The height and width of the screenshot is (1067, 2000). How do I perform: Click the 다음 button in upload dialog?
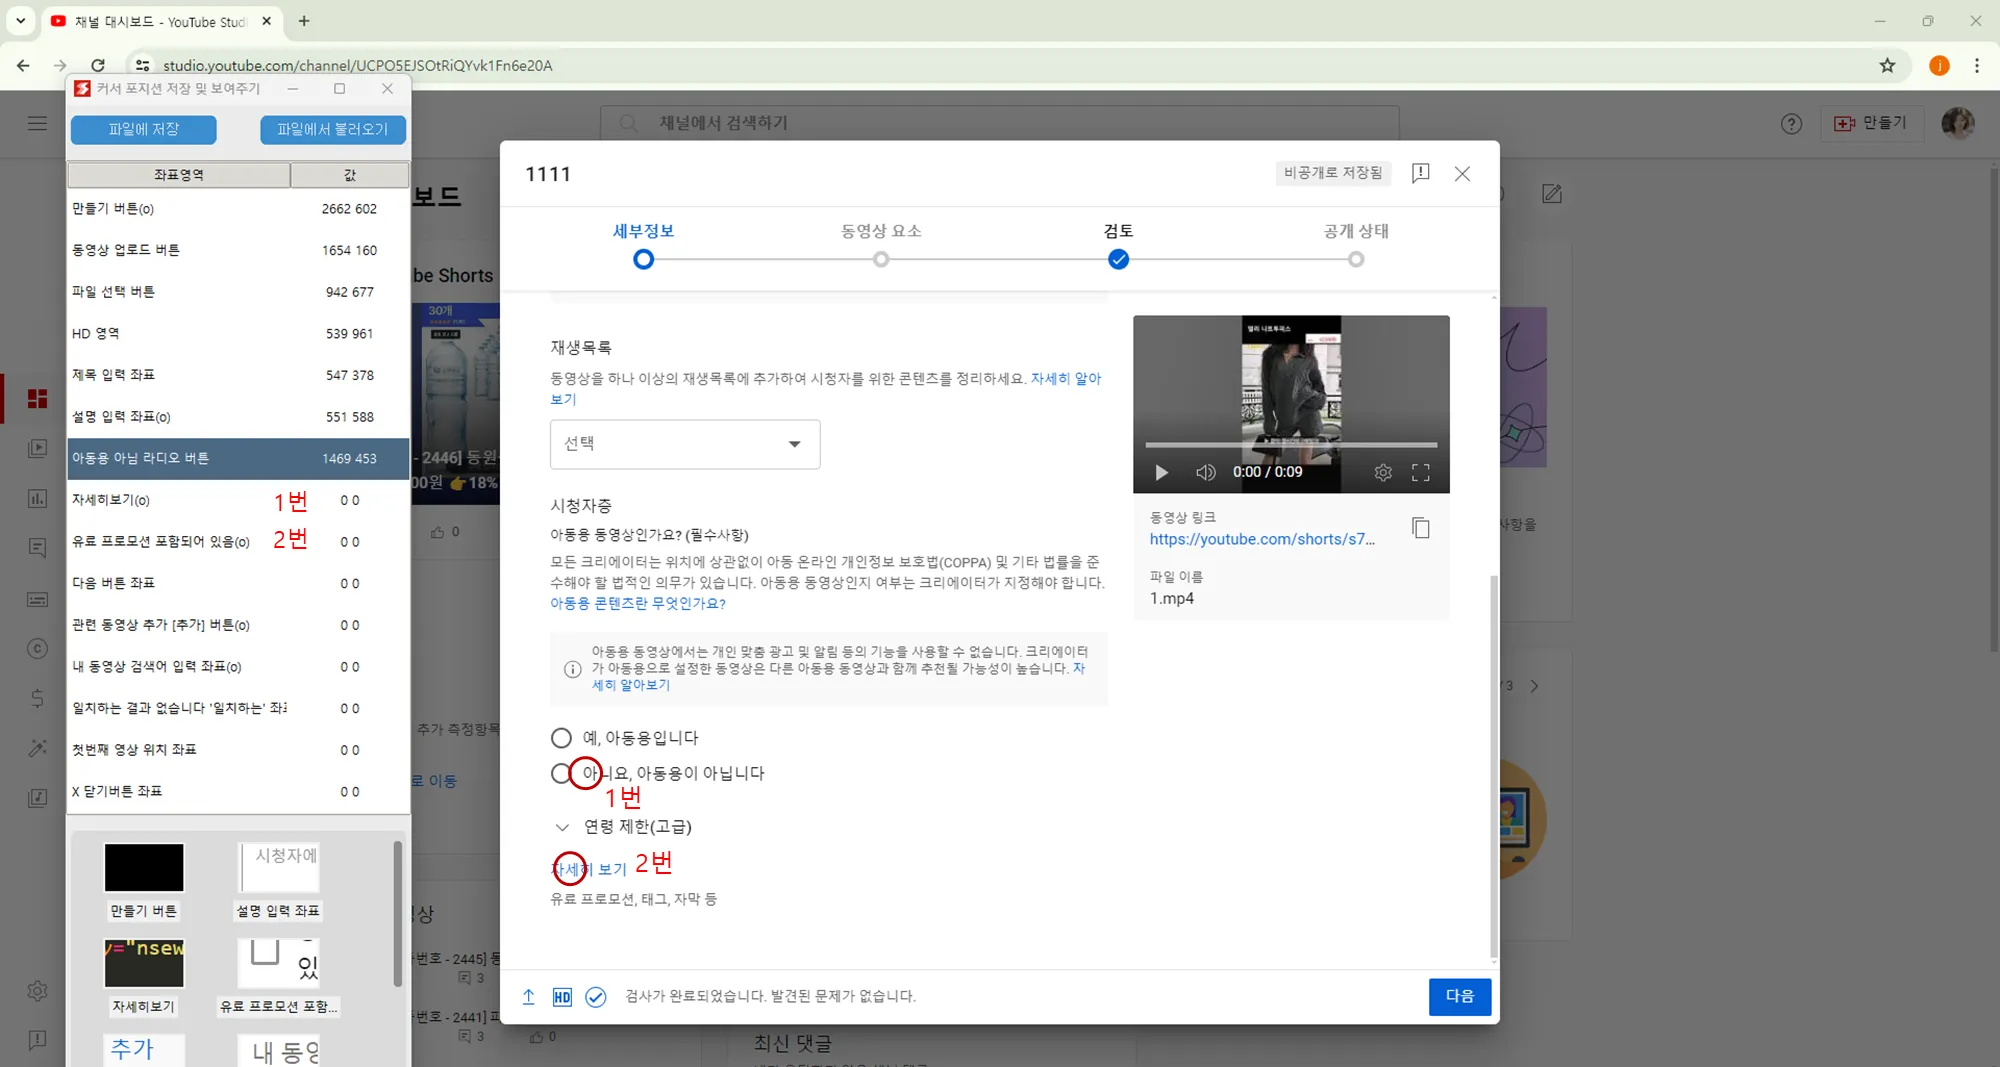(x=1460, y=996)
